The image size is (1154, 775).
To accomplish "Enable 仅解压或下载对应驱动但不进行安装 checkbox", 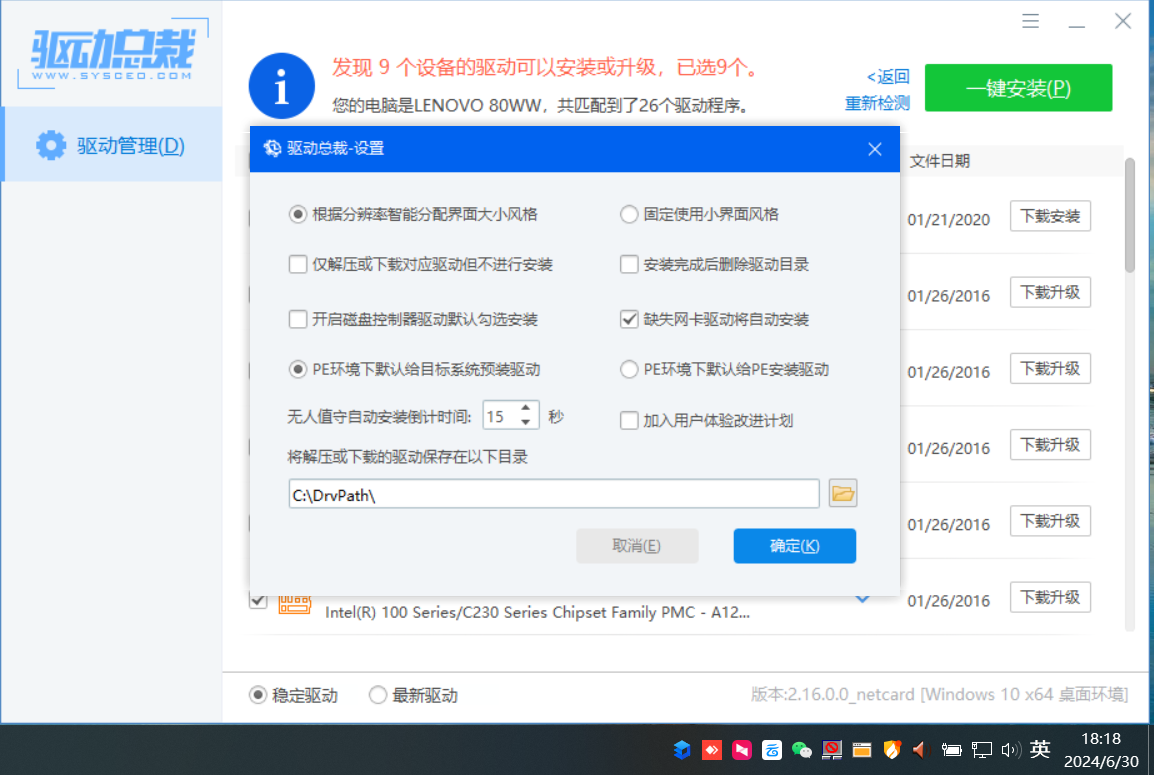I will [x=297, y=265].
